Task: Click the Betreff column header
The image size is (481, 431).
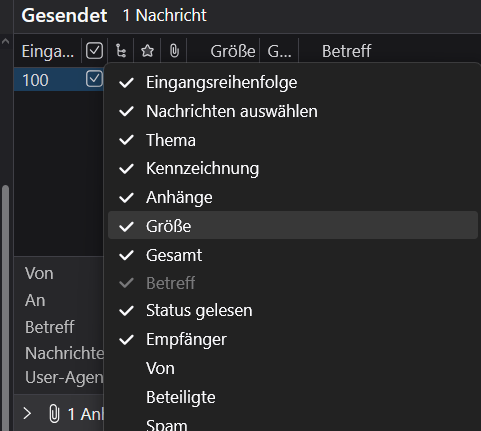Action: pos(346,51)
